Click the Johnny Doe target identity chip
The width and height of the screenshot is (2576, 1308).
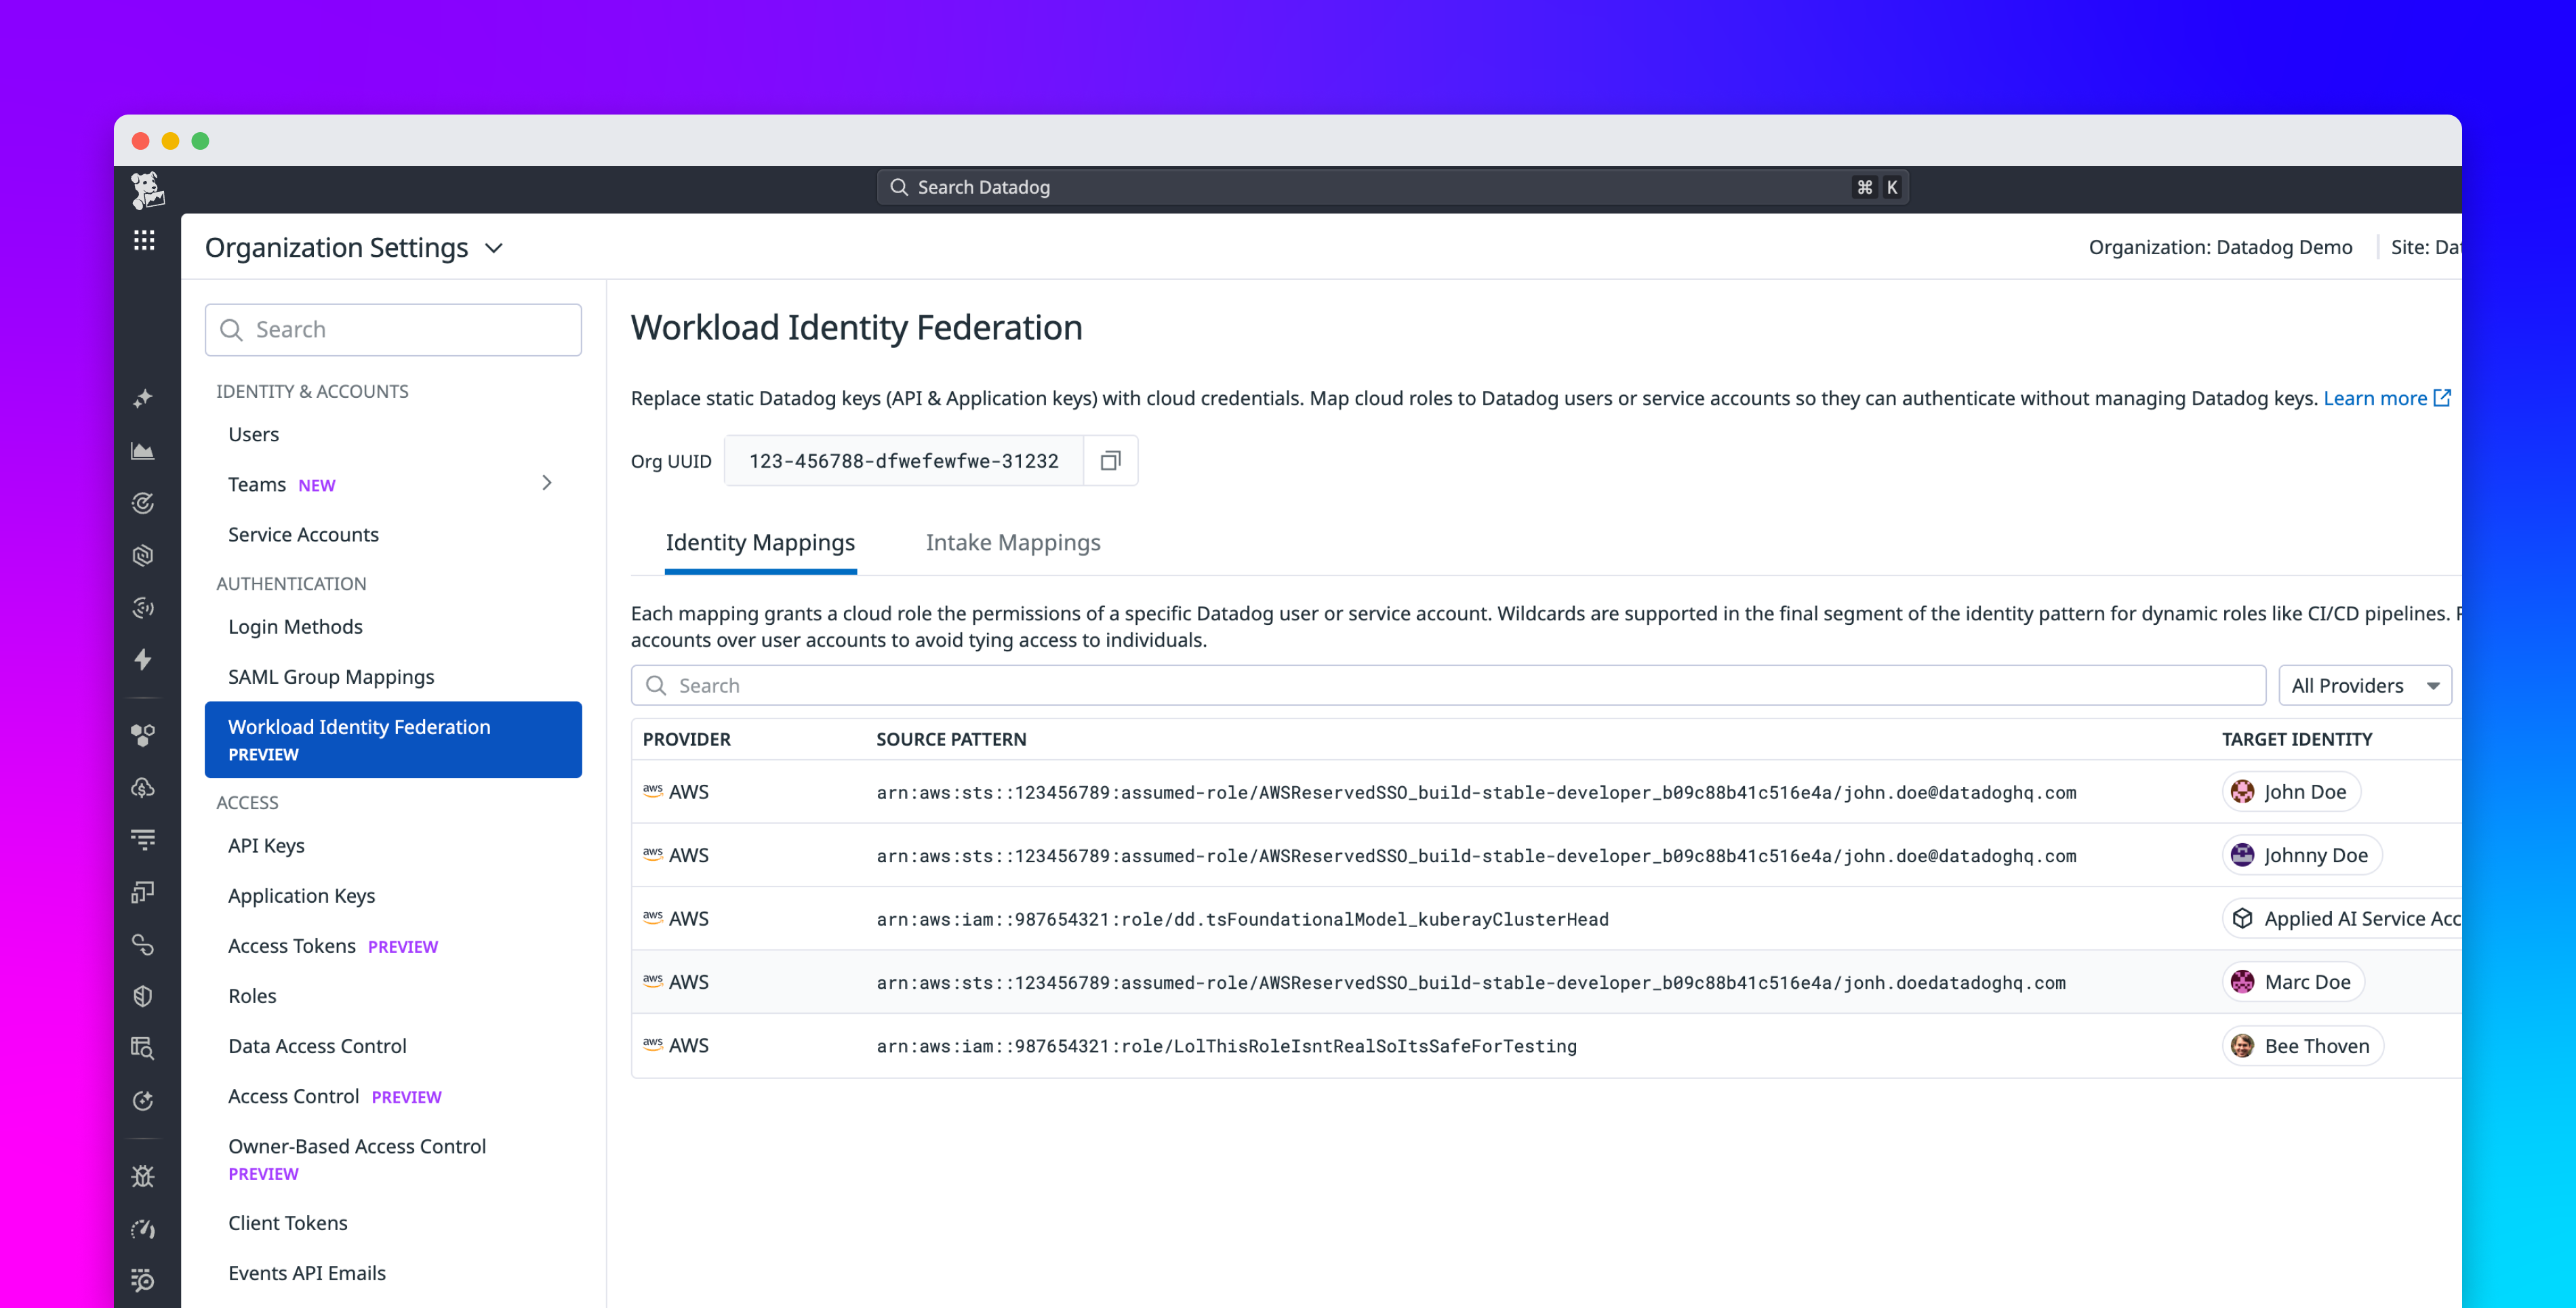coord(2302,855)
